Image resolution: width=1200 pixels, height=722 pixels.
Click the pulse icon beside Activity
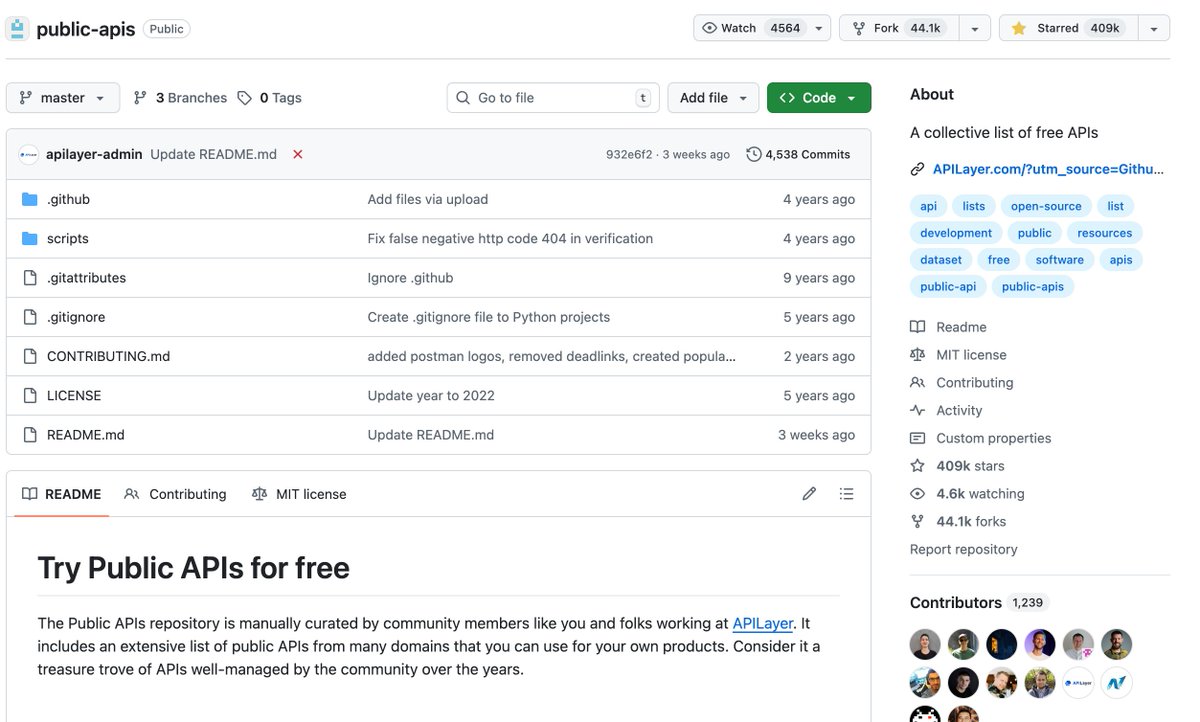pyautogui.click(x=917, y=410)
